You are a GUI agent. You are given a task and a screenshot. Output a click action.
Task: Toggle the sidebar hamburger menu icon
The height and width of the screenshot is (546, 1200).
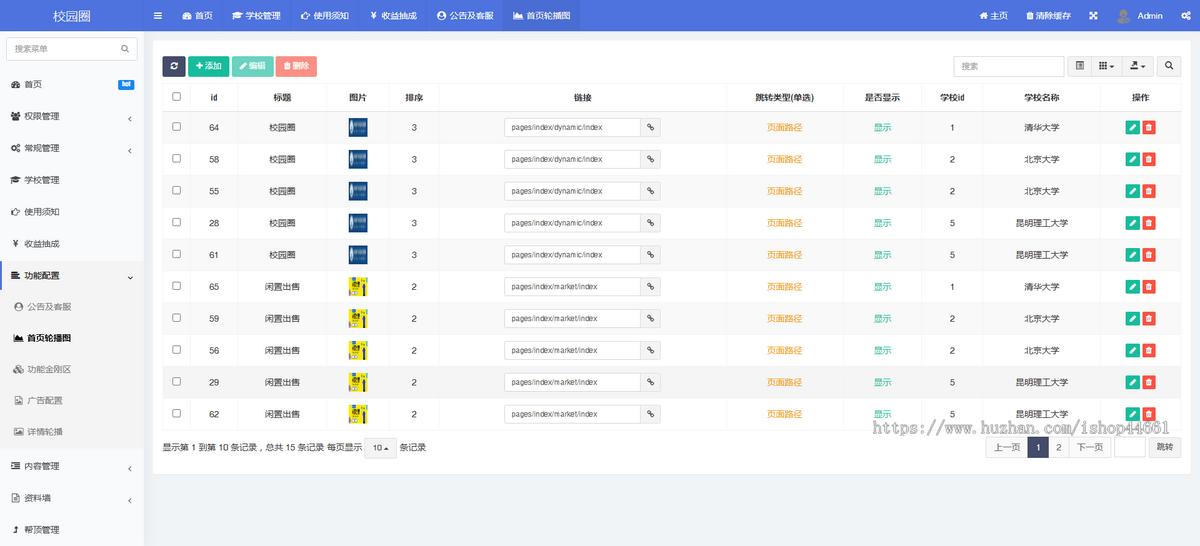158,16
